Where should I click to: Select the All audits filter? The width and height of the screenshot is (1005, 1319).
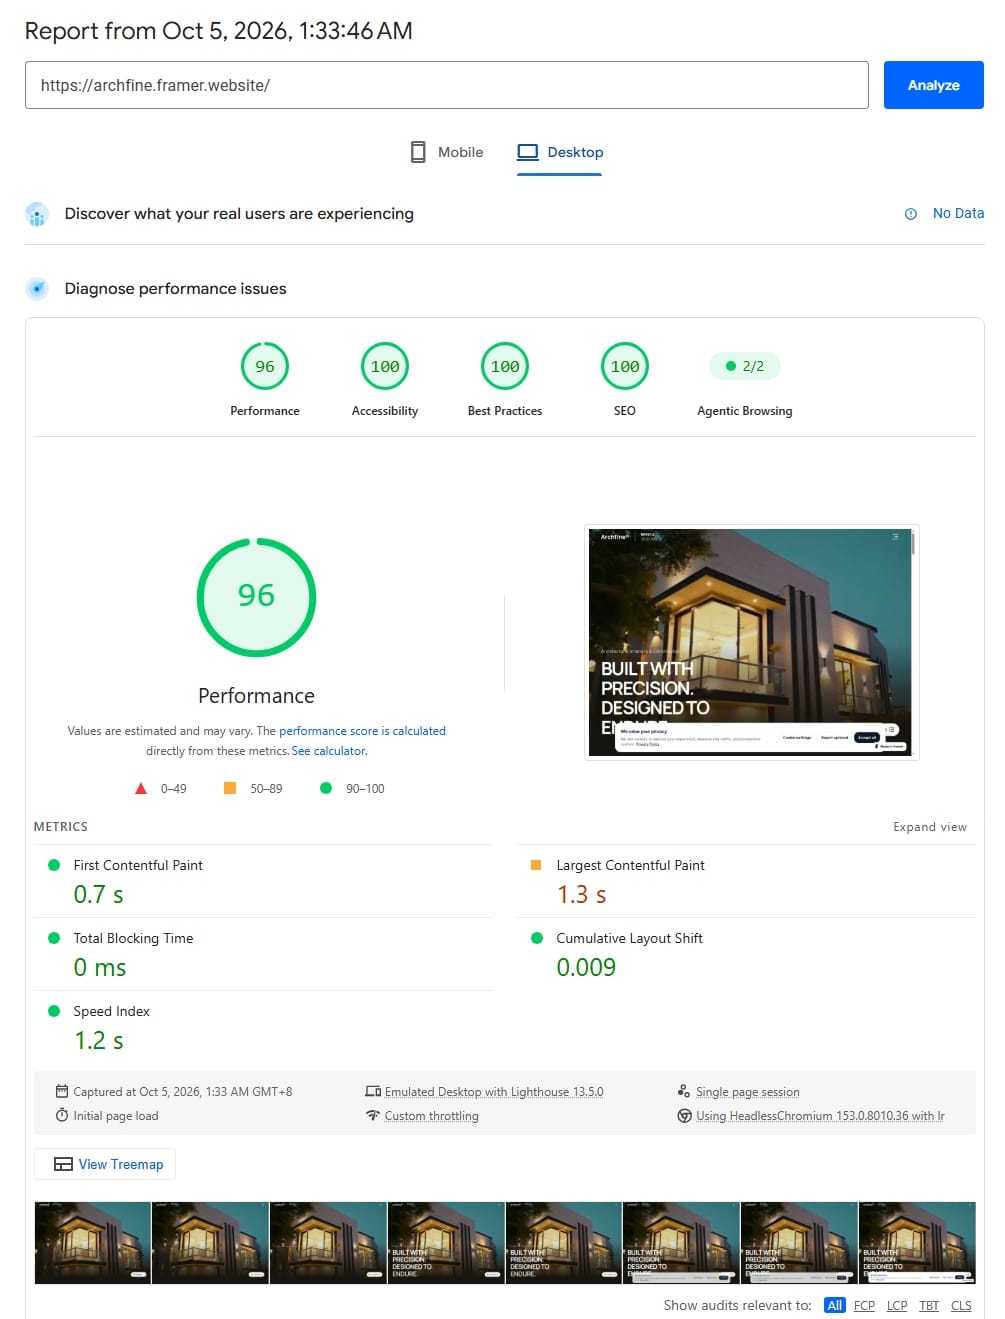pos(835,1305)
